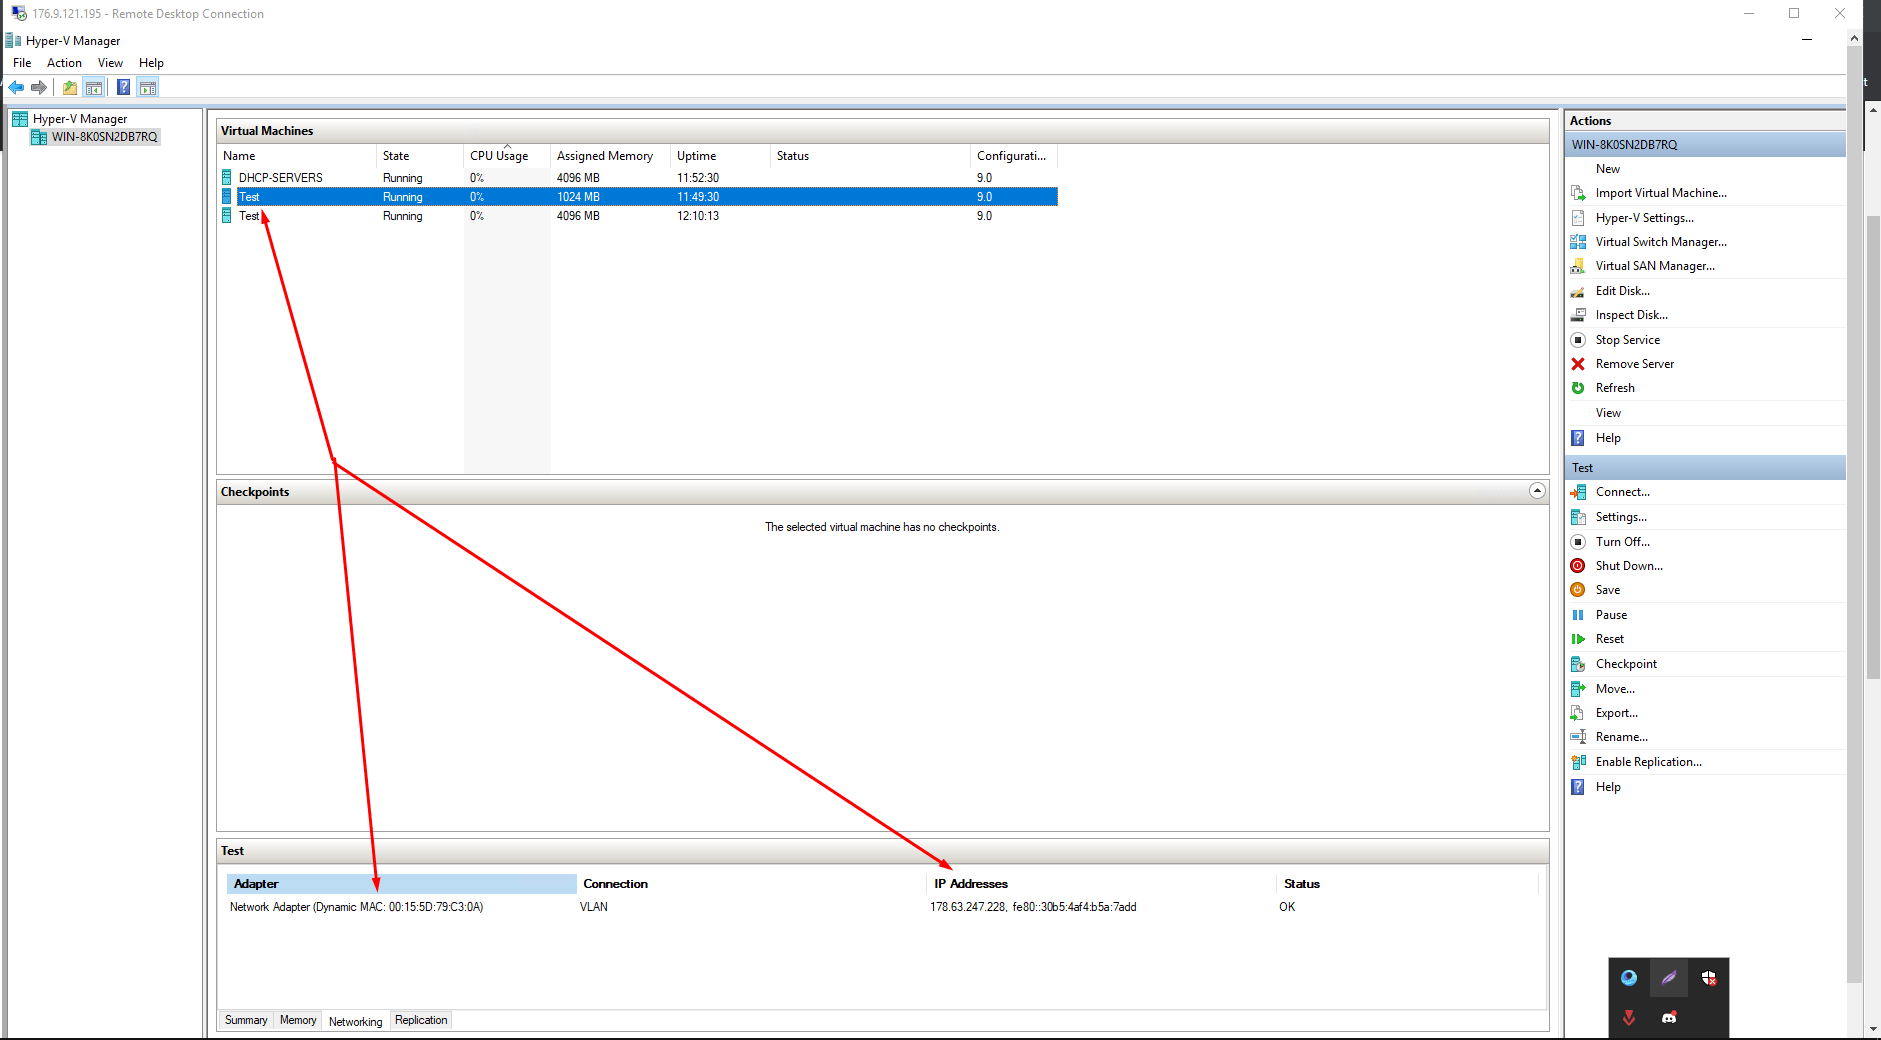The width and height of the screenshot is (1881, 1040).
Task: Switch to the Replication tab
Action: (x=421, y=1019)
